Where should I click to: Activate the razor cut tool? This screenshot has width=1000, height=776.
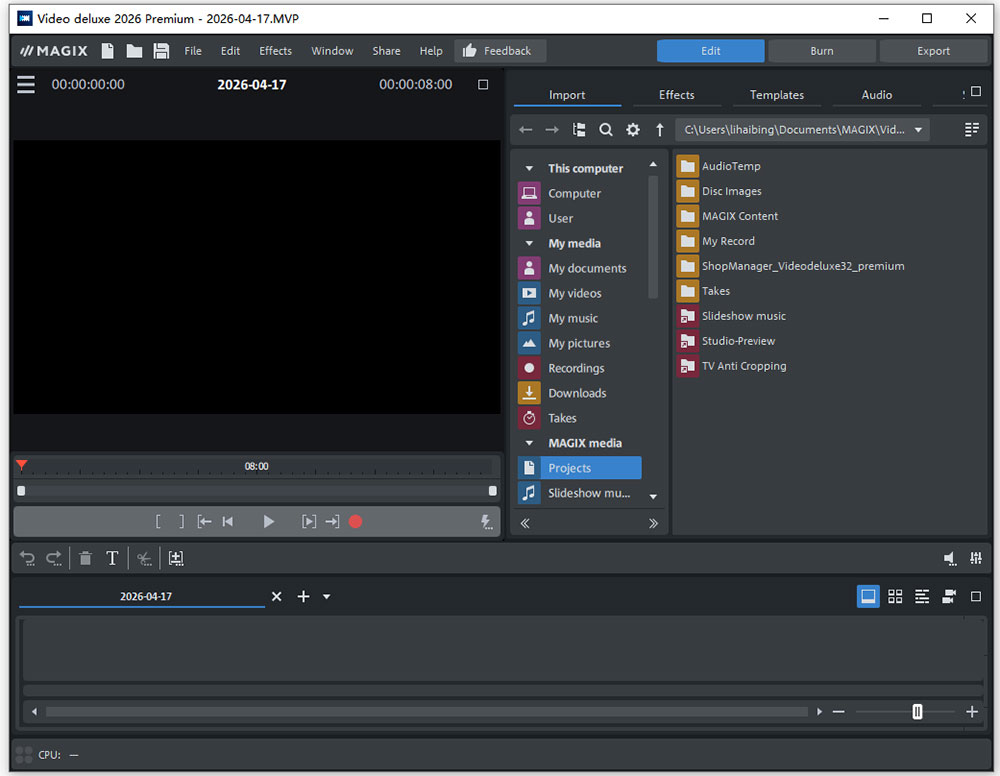point(145,558)
